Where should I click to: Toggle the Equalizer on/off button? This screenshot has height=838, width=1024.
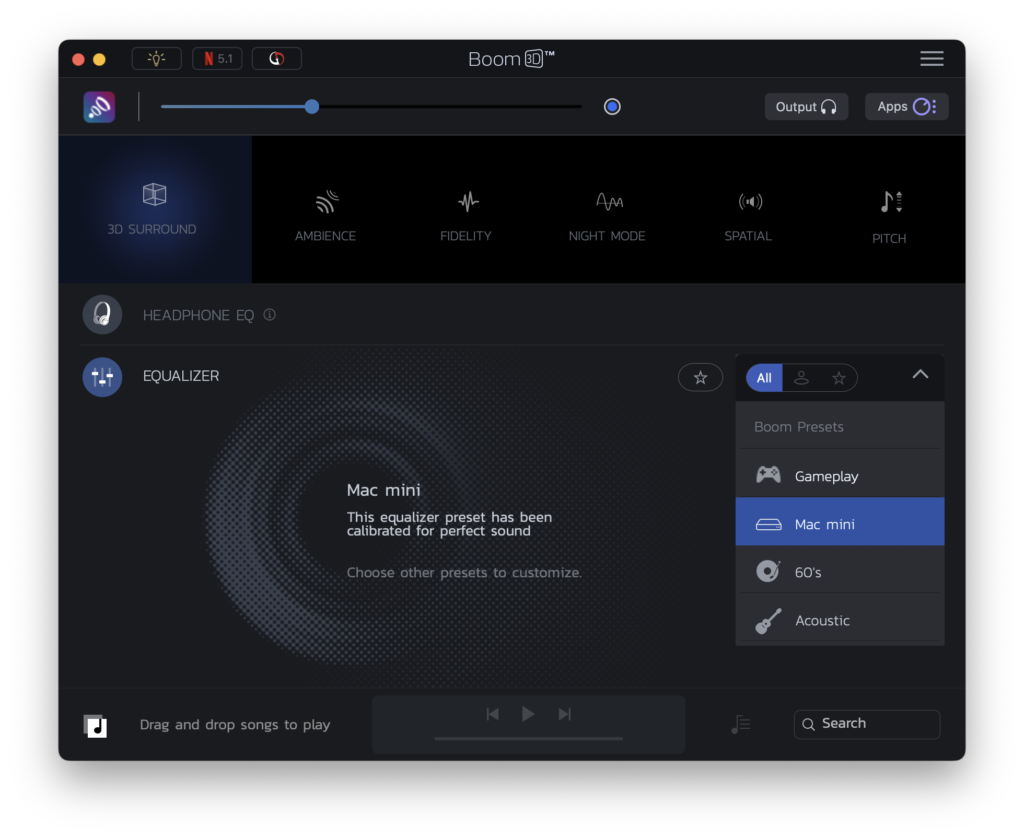point(103,377)
